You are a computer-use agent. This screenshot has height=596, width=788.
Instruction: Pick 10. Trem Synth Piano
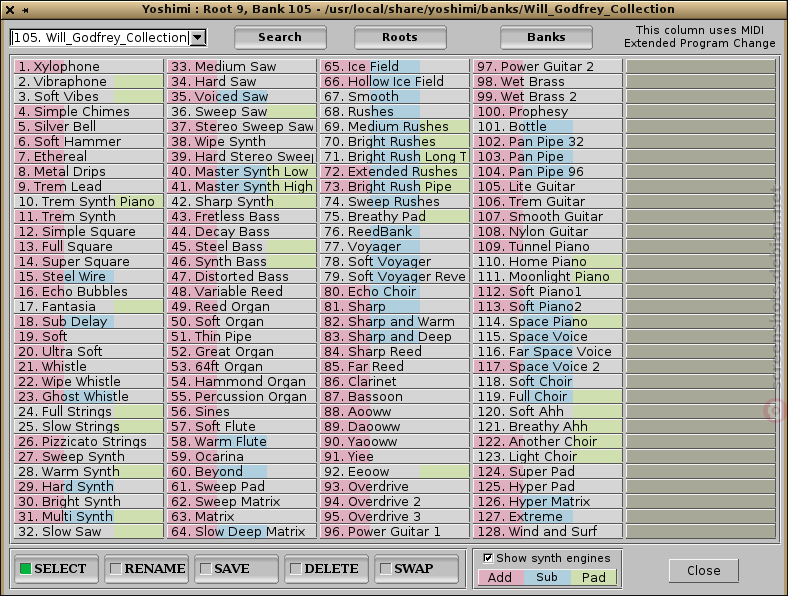pos(89,202)
